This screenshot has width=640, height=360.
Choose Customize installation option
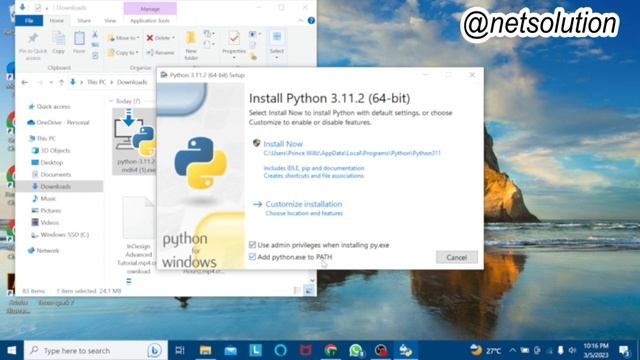tap(304, 204)
